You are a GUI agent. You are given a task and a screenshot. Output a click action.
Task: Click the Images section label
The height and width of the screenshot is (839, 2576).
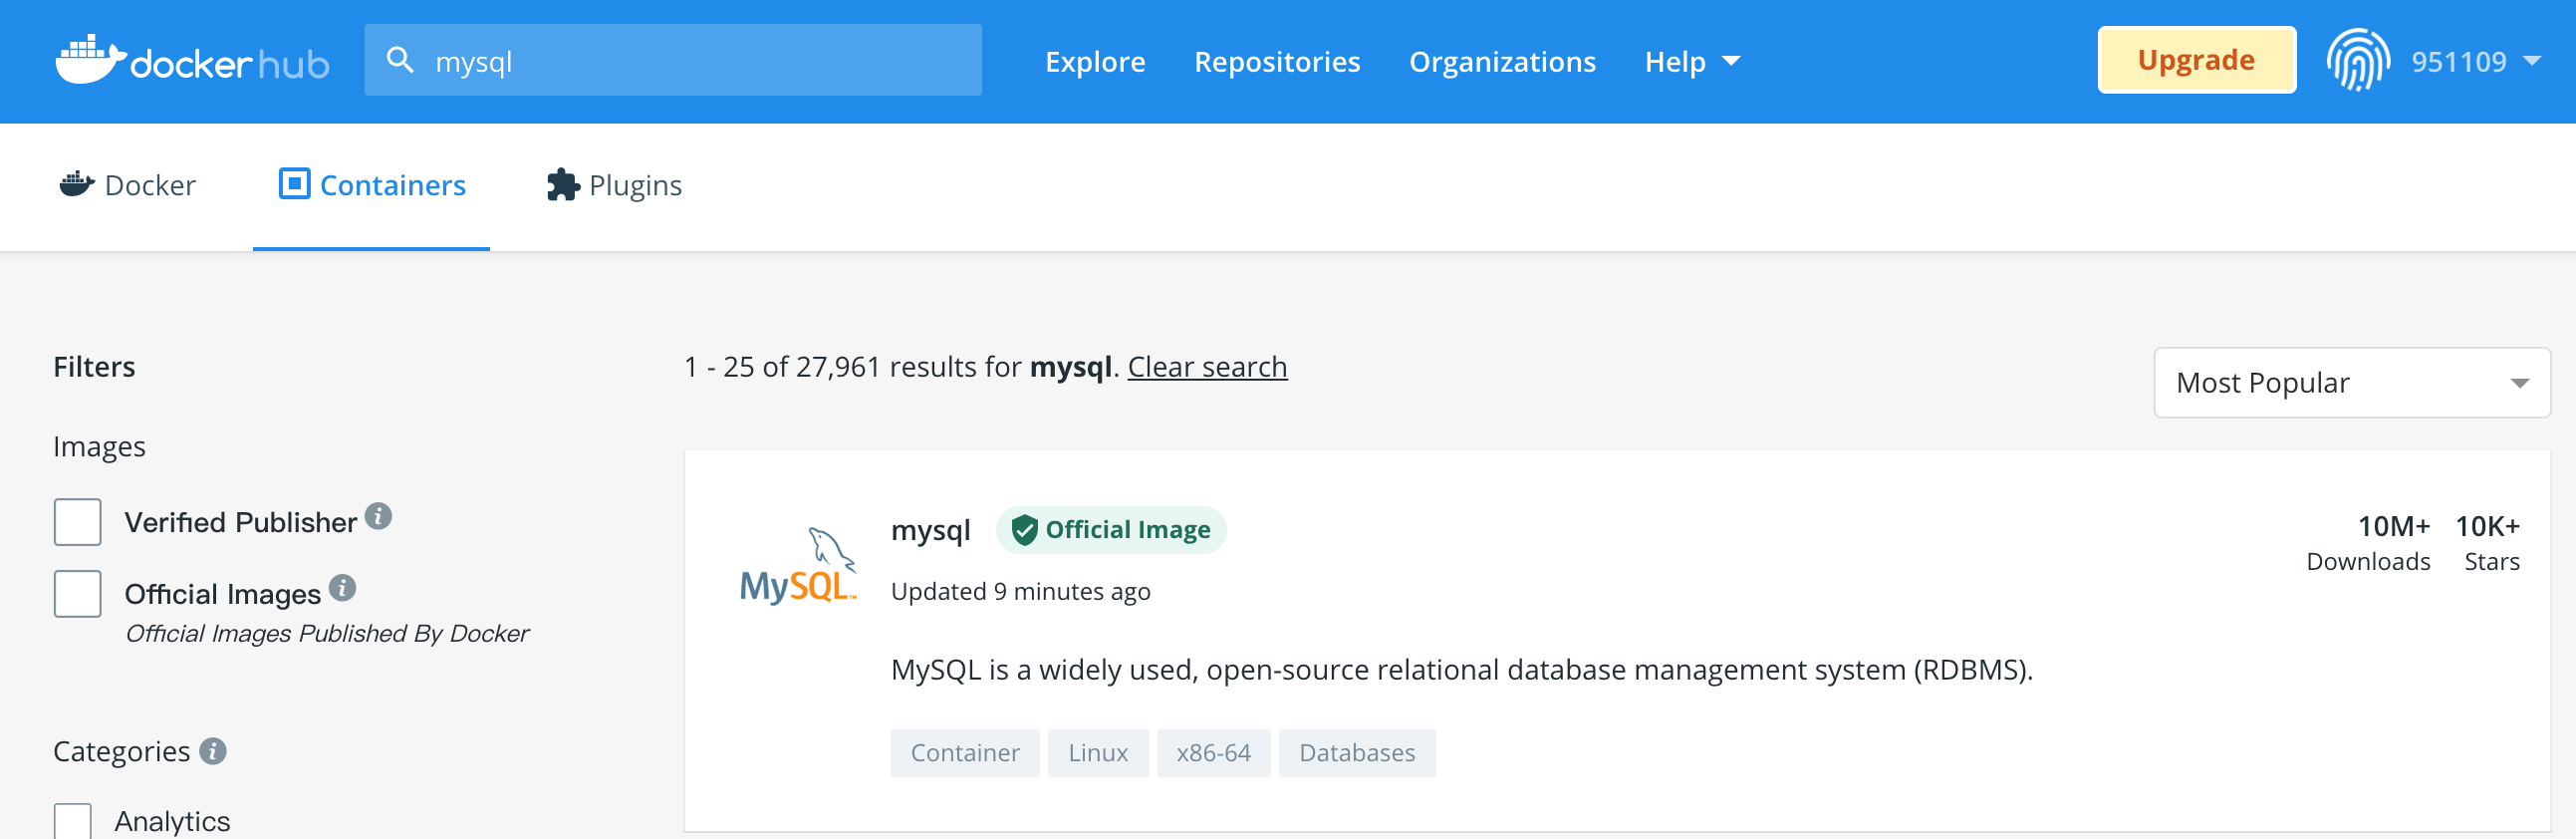coord(99,446)
